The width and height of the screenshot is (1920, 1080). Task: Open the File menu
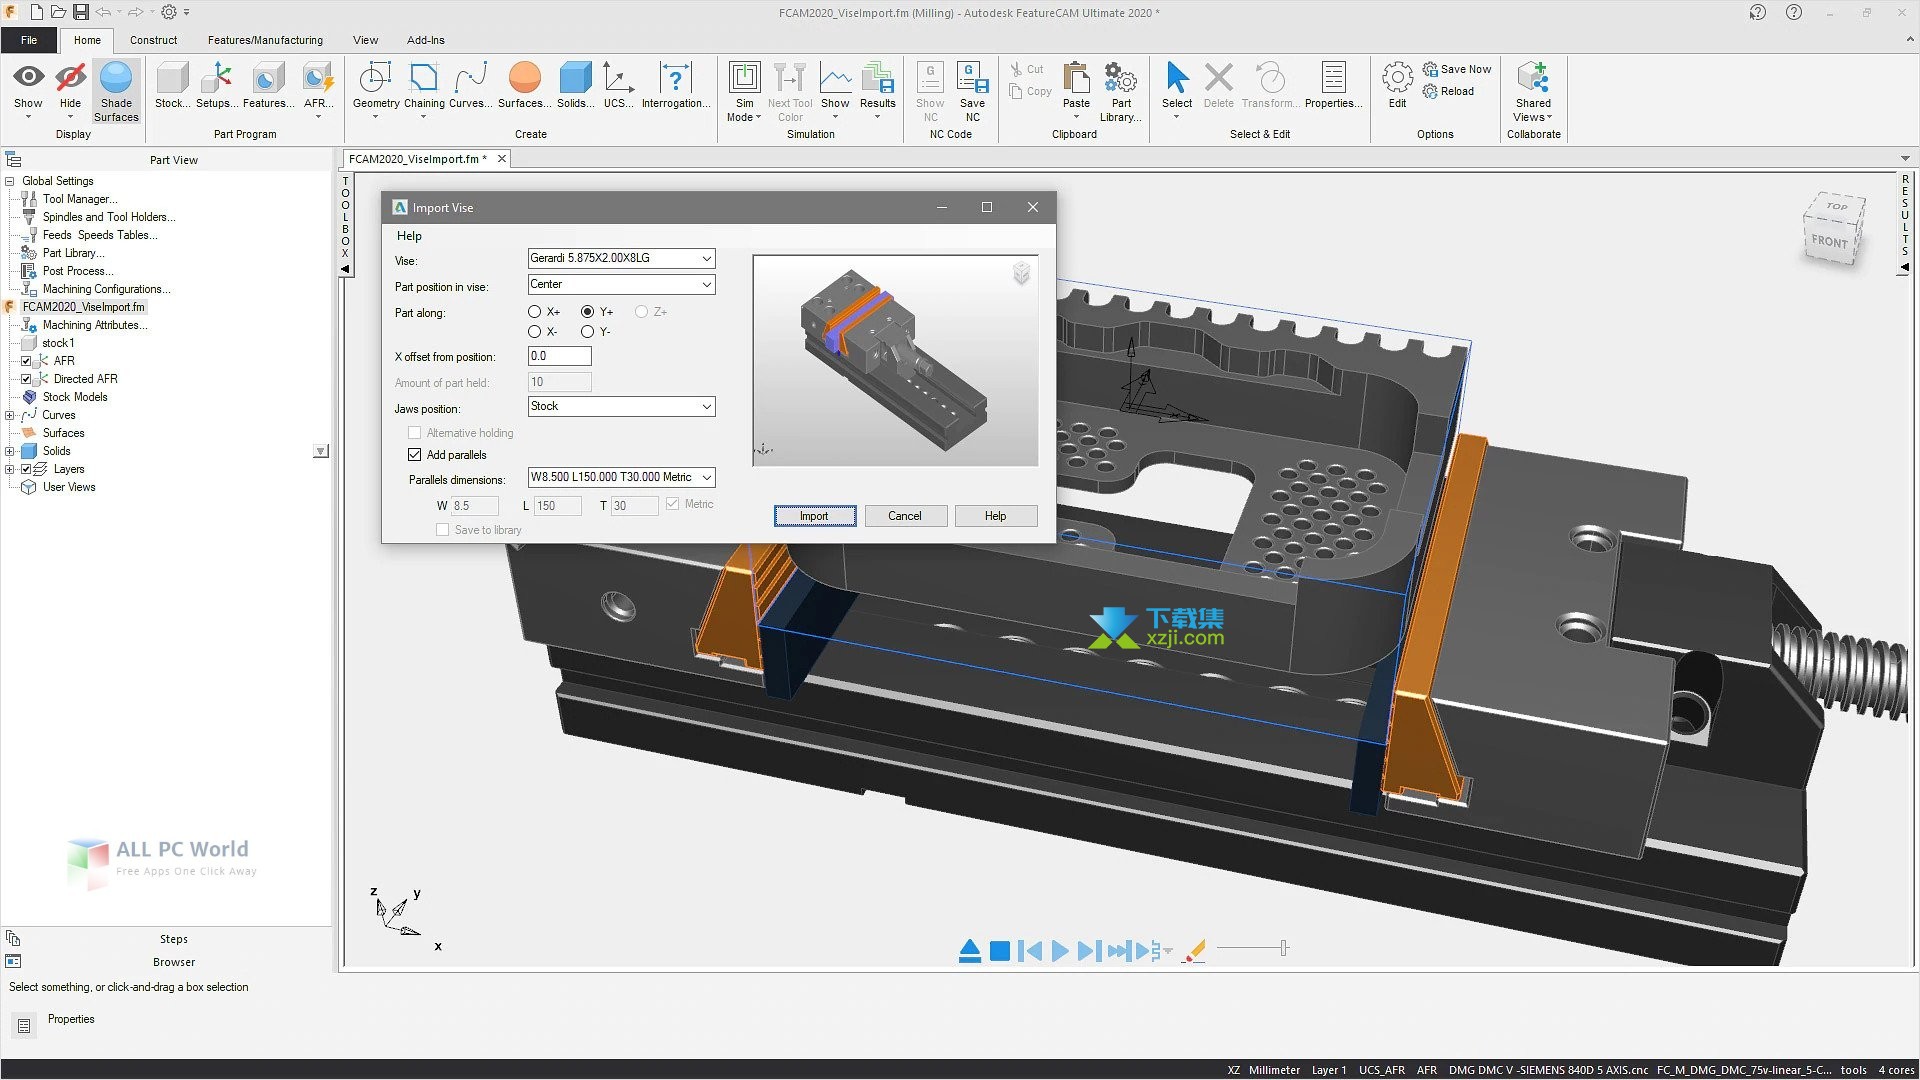click(29, 40)
